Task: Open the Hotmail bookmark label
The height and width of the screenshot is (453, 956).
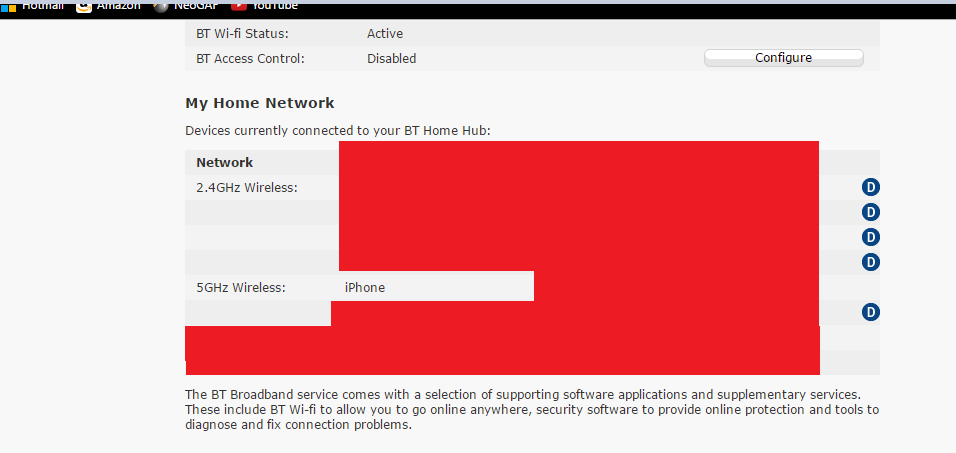Action: coord(43,5)
